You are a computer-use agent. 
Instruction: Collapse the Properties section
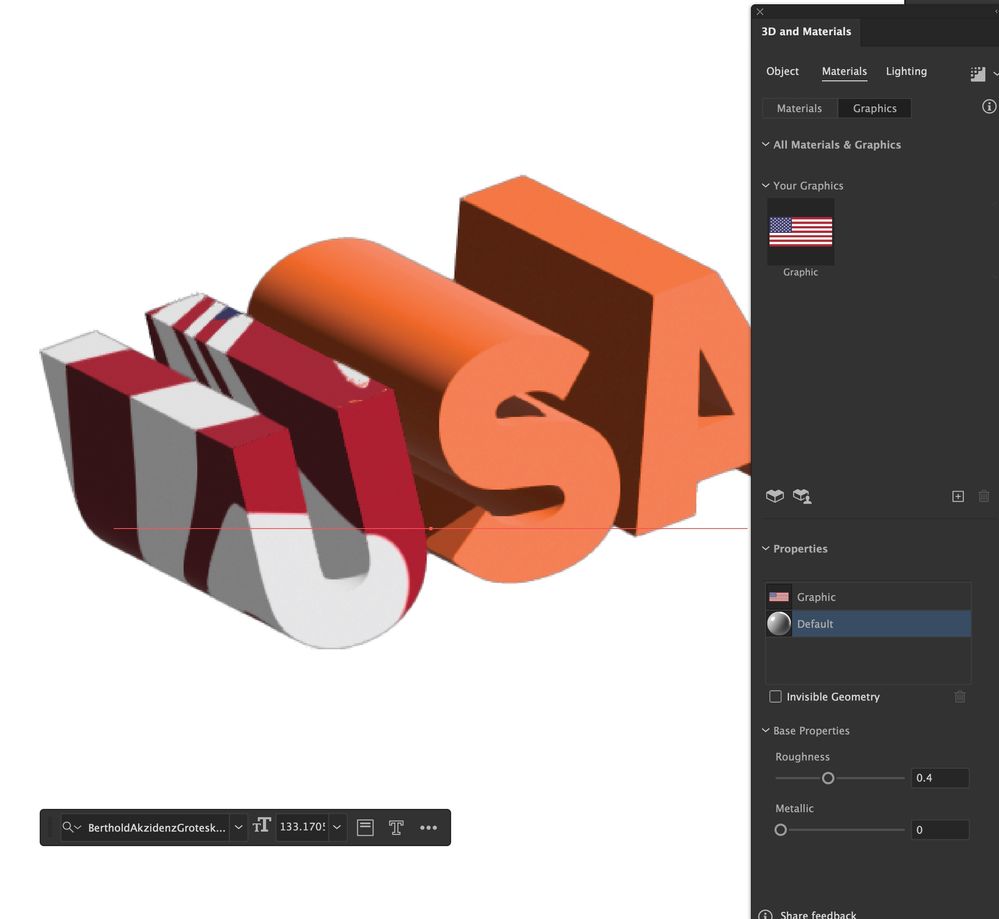765,548
